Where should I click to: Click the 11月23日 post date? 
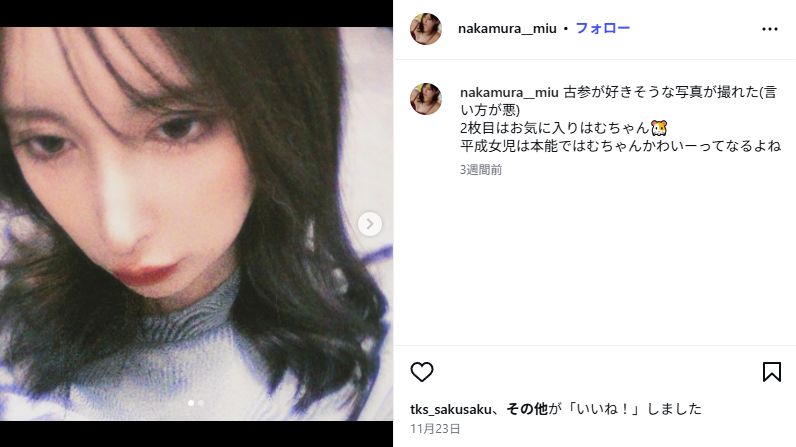tap(435, 429)
